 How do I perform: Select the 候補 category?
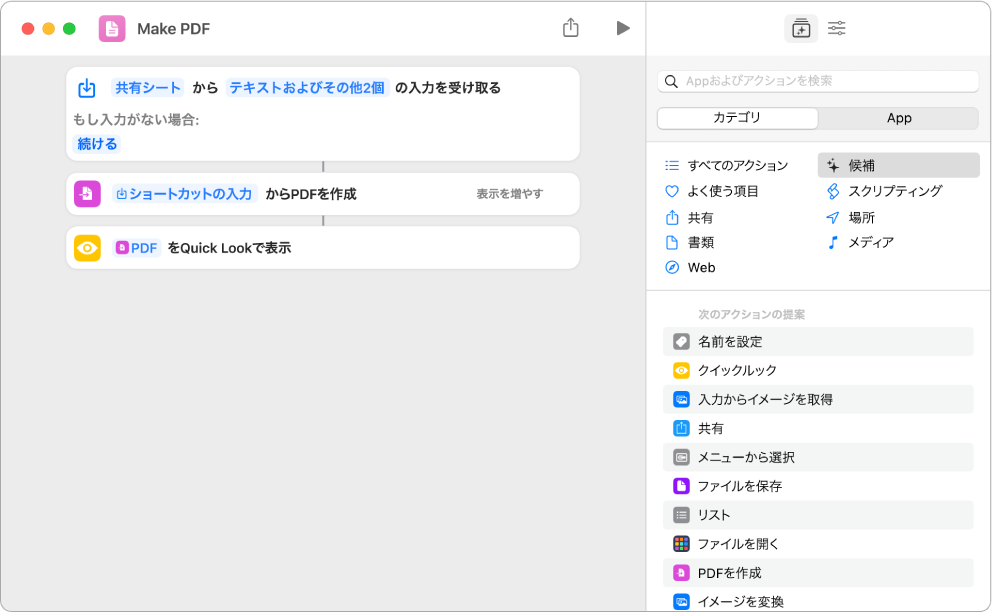(x=898, y=165)
